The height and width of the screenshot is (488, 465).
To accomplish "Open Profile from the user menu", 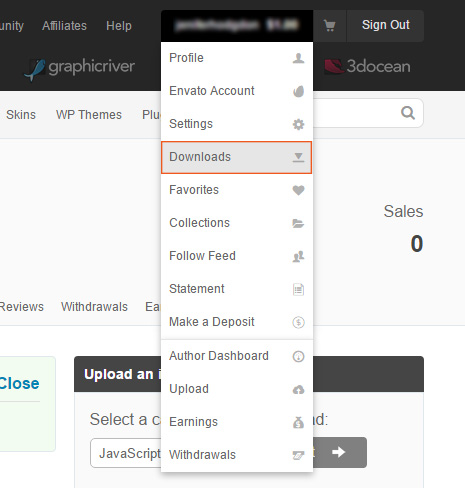I will pos(237,58).
